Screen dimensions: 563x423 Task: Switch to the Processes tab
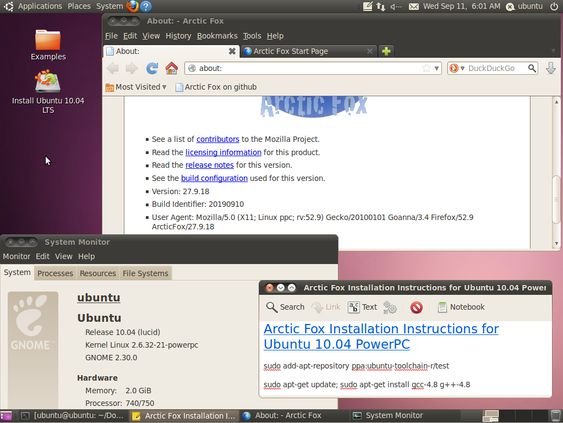point(55,273)
